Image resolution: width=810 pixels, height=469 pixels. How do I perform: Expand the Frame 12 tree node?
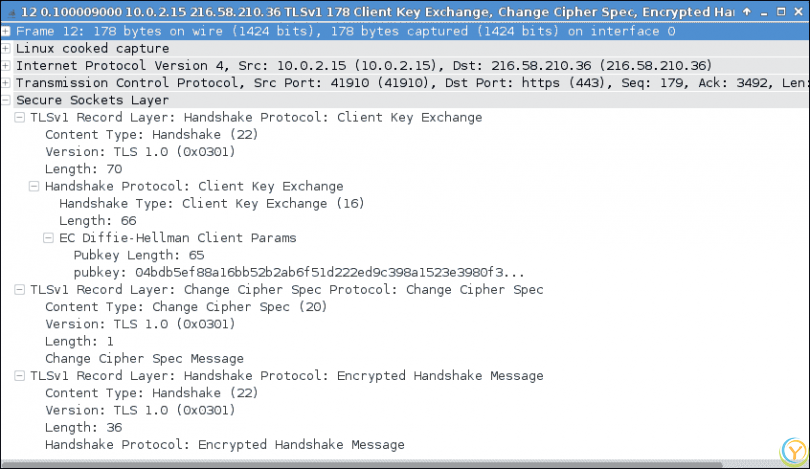pyautogui.click(x=6, y=31)
